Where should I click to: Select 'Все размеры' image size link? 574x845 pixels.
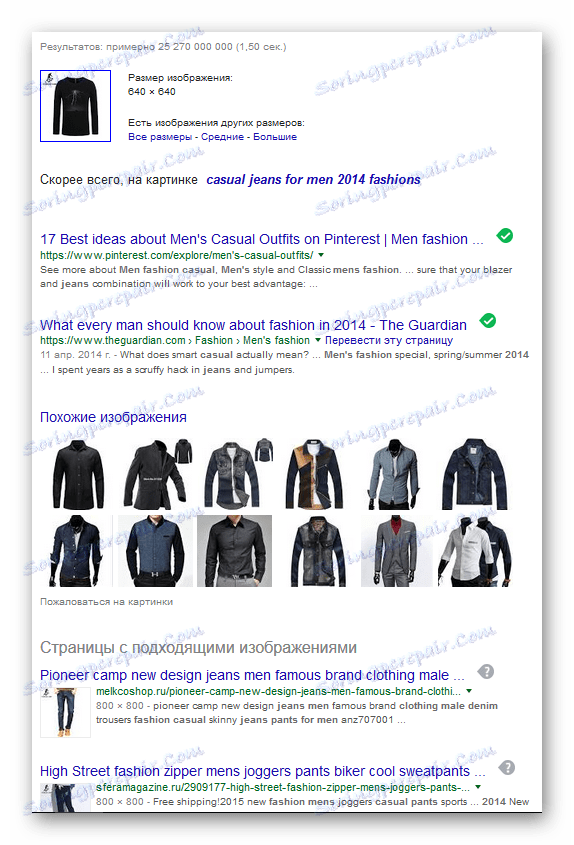(x=160, y=137)
